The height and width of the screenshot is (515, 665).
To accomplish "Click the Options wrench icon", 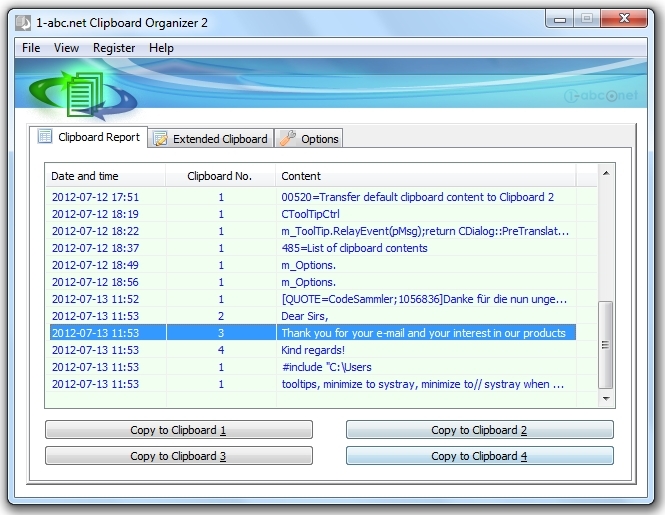I will tap(287, 139).
